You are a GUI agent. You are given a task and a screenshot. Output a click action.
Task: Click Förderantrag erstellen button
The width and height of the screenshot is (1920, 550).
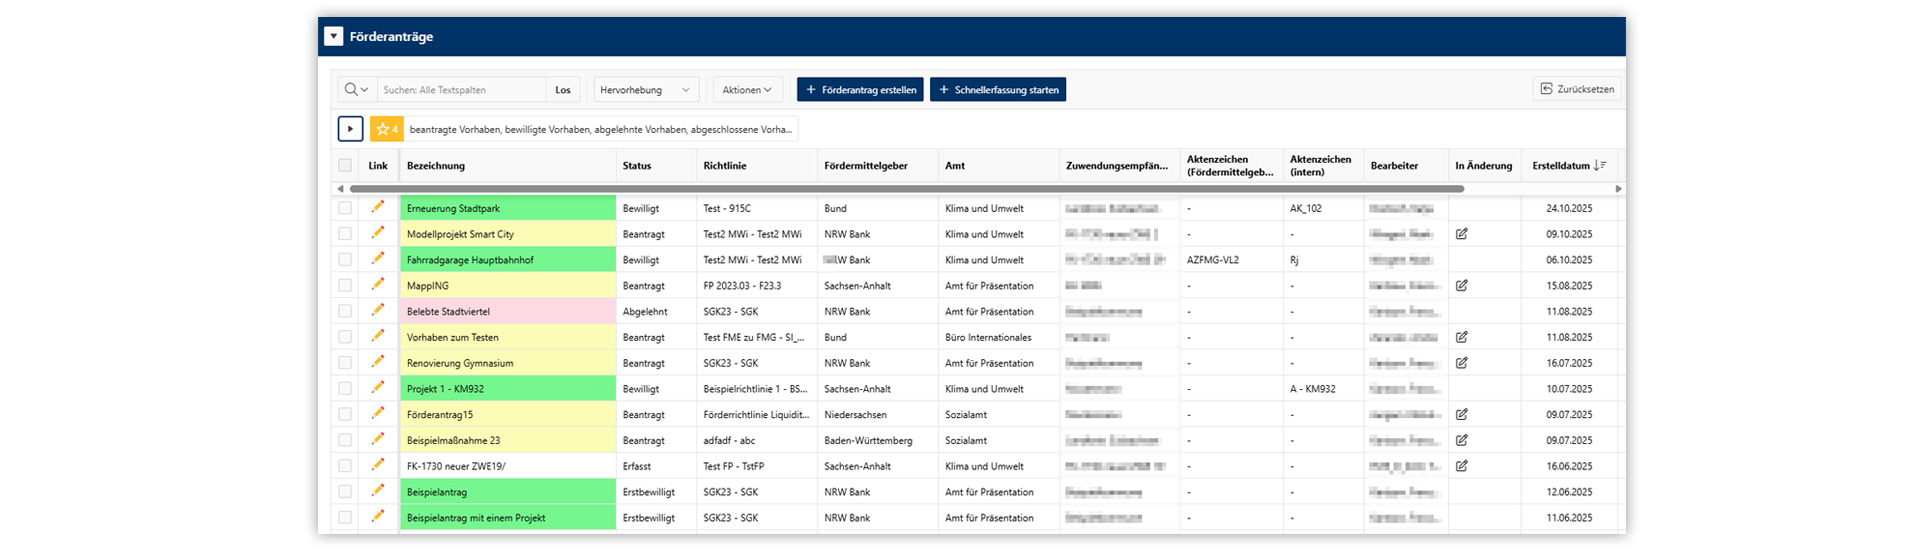tap(860, 90)
